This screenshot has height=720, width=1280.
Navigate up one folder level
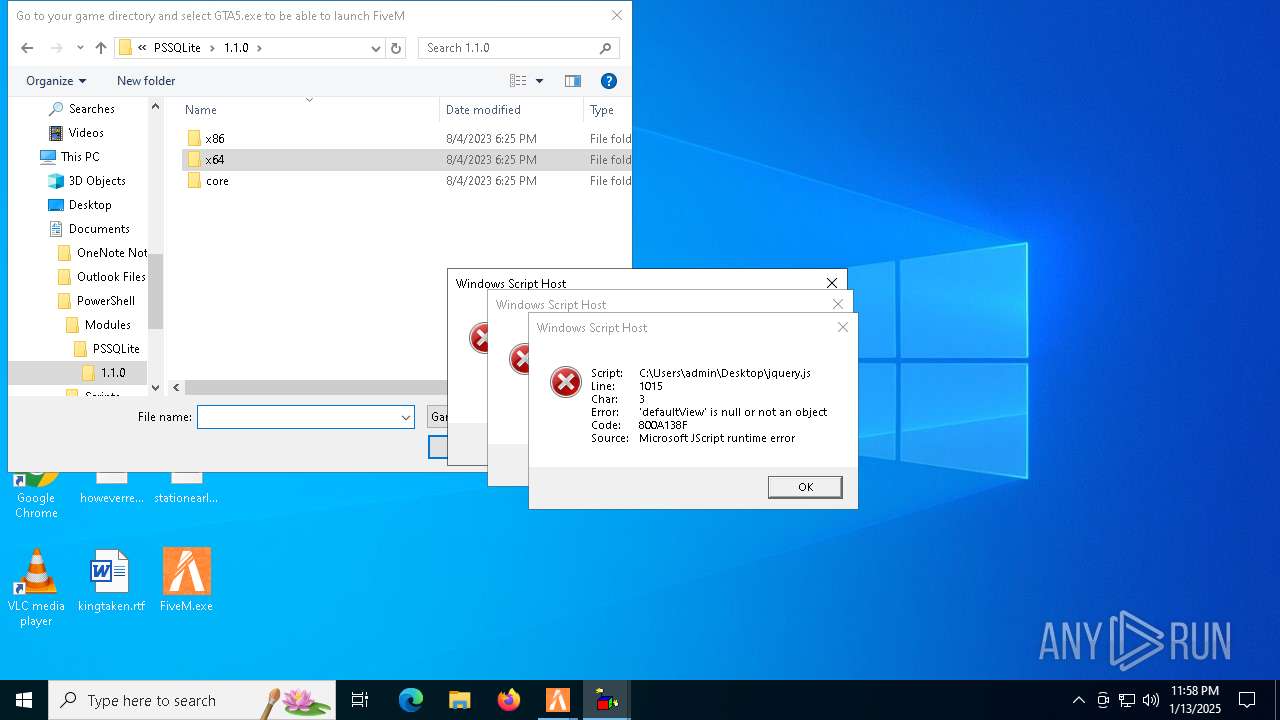[x=101, y=48]
